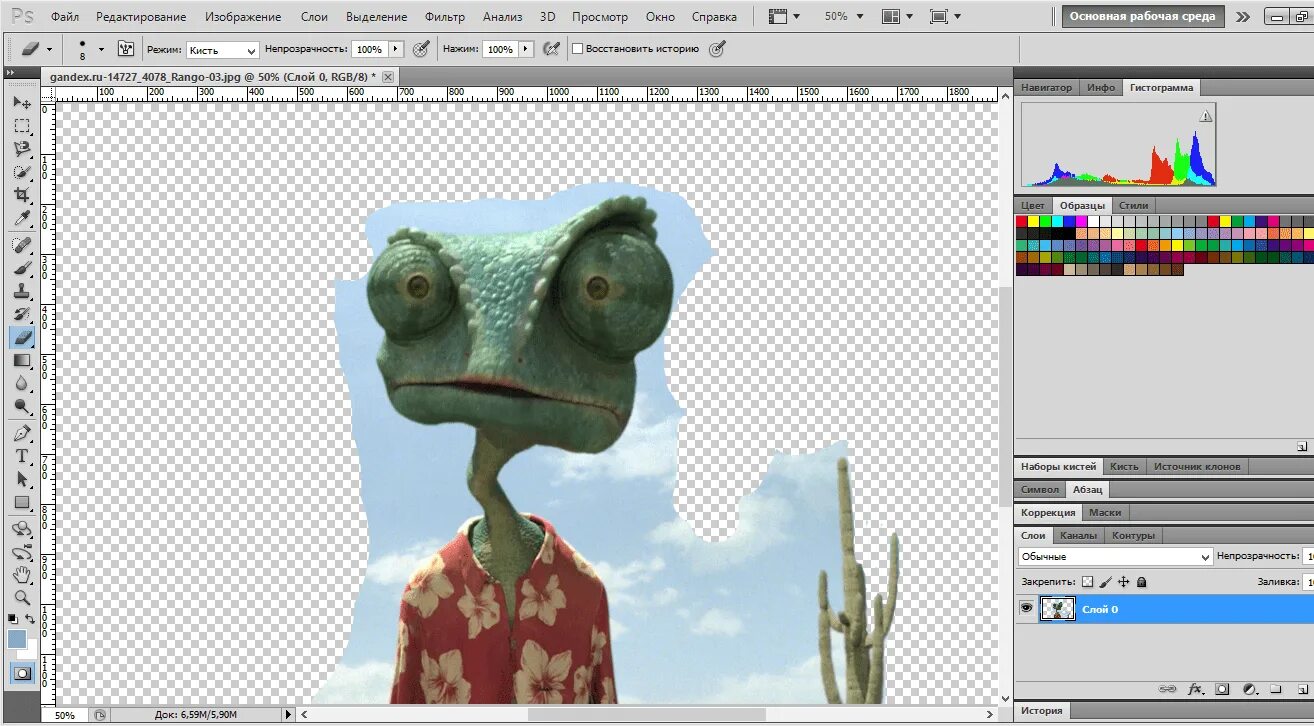Select the Path Selection tool
This screenshot has height=726, width=1314.
coord(22,479)
